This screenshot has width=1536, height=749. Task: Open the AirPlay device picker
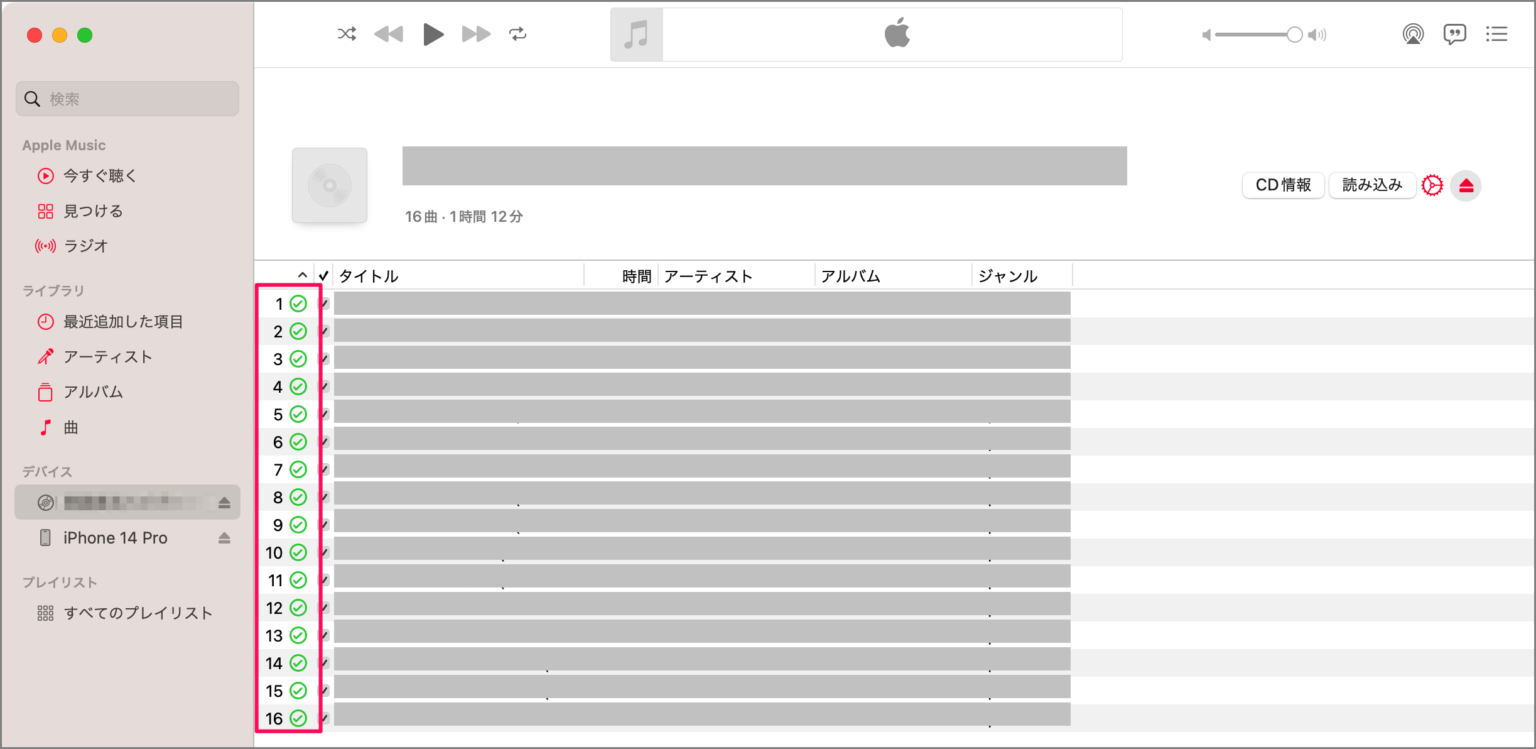pos(1413,34)
